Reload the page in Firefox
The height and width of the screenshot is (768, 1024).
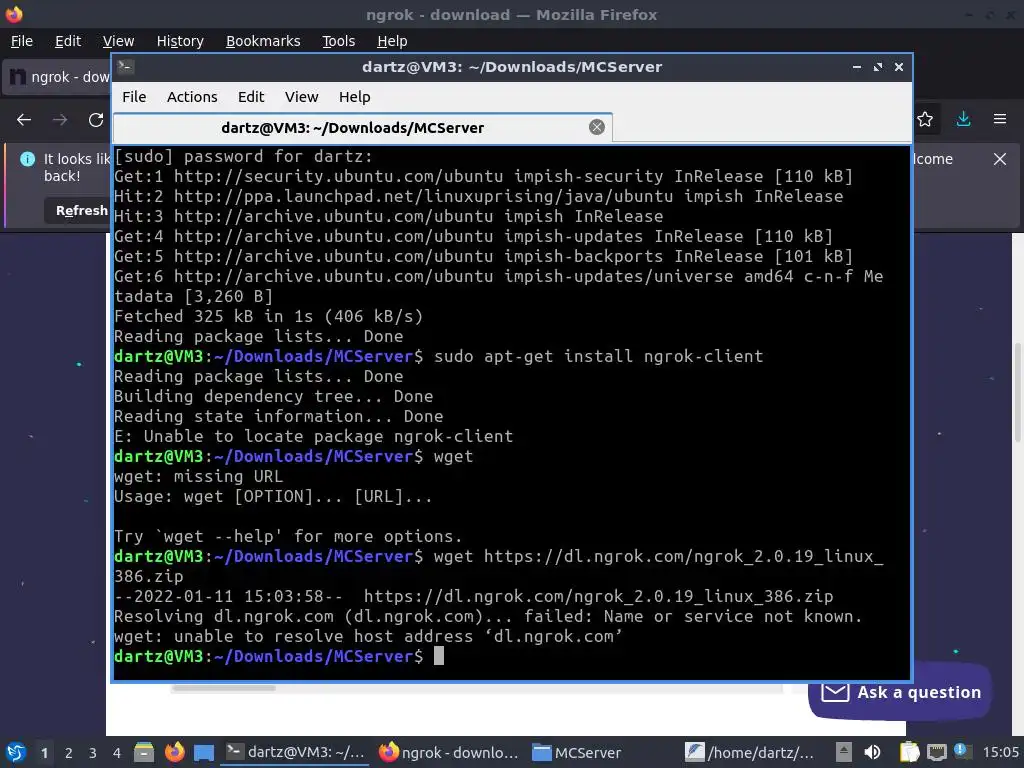click(x=96, y=120)
